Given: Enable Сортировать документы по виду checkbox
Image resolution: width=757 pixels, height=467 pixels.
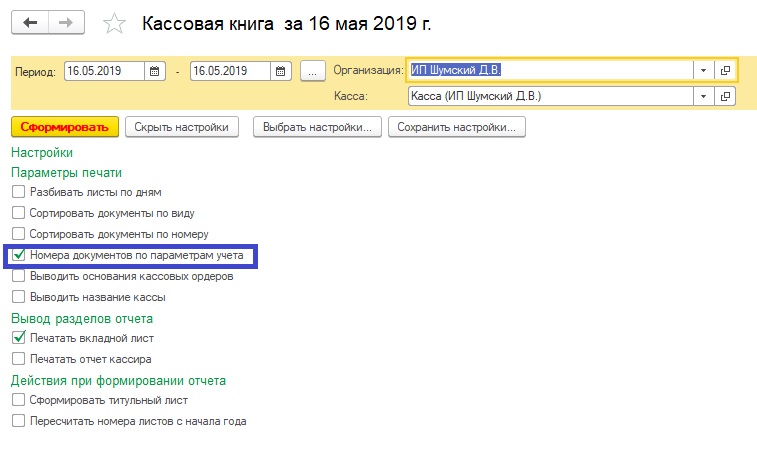Looking at the screenshot, I should [18, 212].
